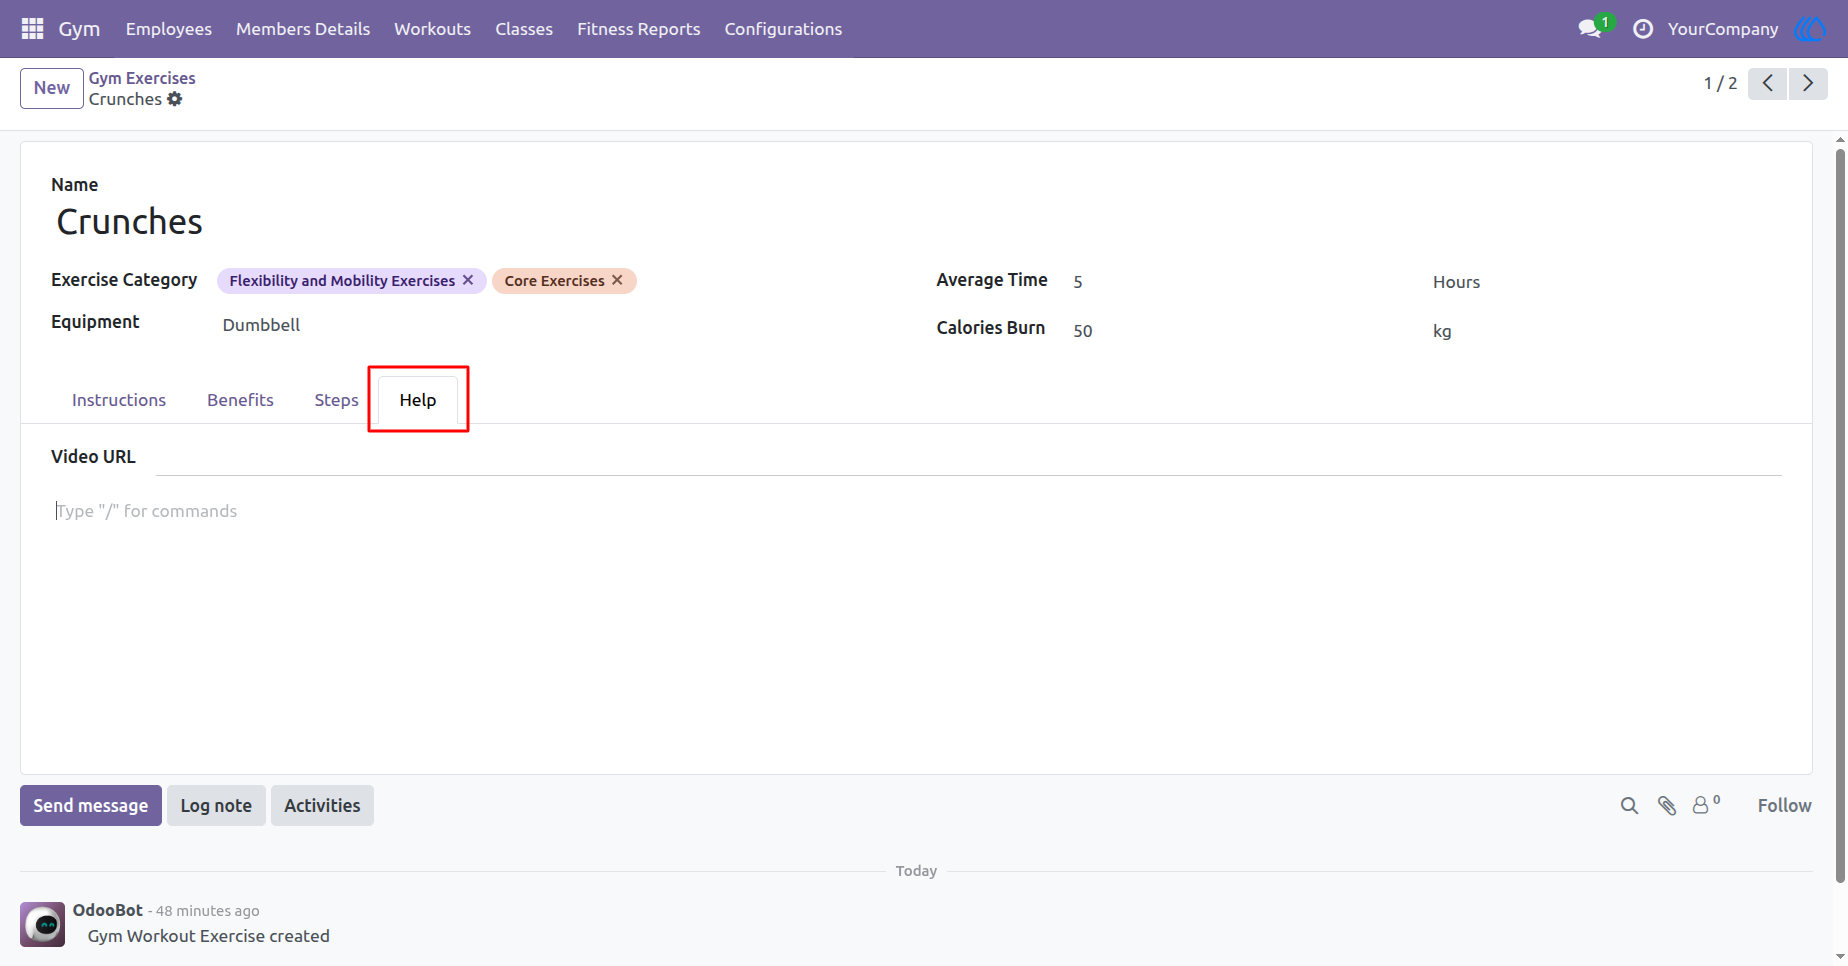Image resolution: width=1848 pixels, height=966 pixels.
Task: Create a New exercise record
Action: [52, 88]
